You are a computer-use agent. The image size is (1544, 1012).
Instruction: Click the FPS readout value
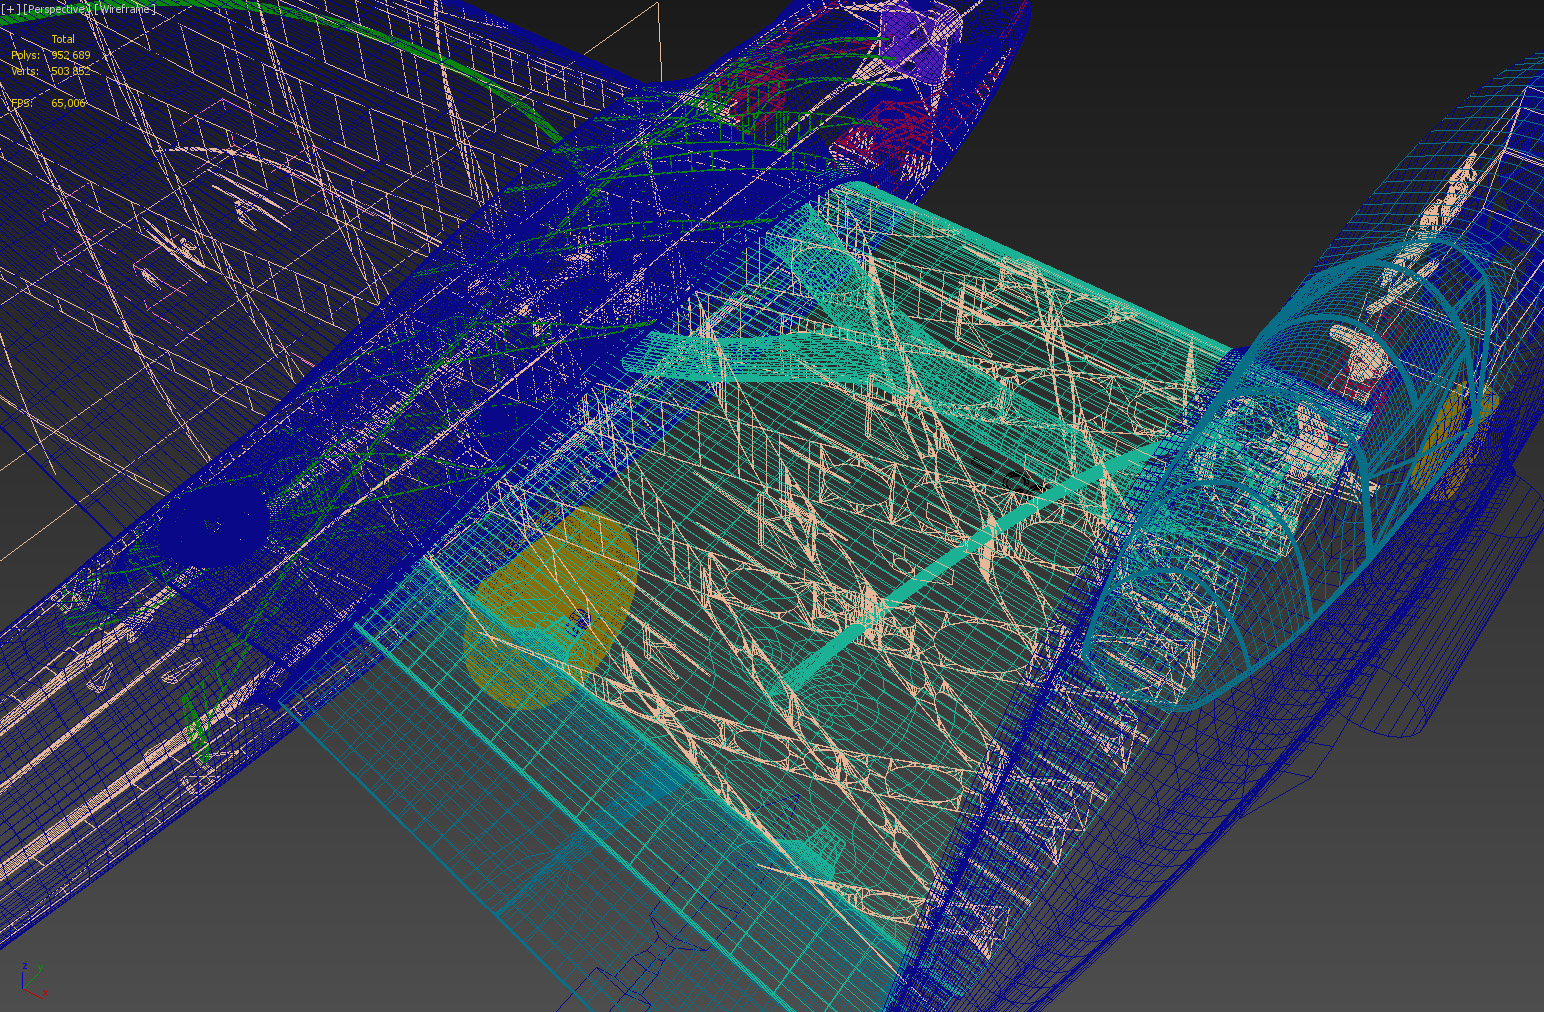[x=68, y=104]
